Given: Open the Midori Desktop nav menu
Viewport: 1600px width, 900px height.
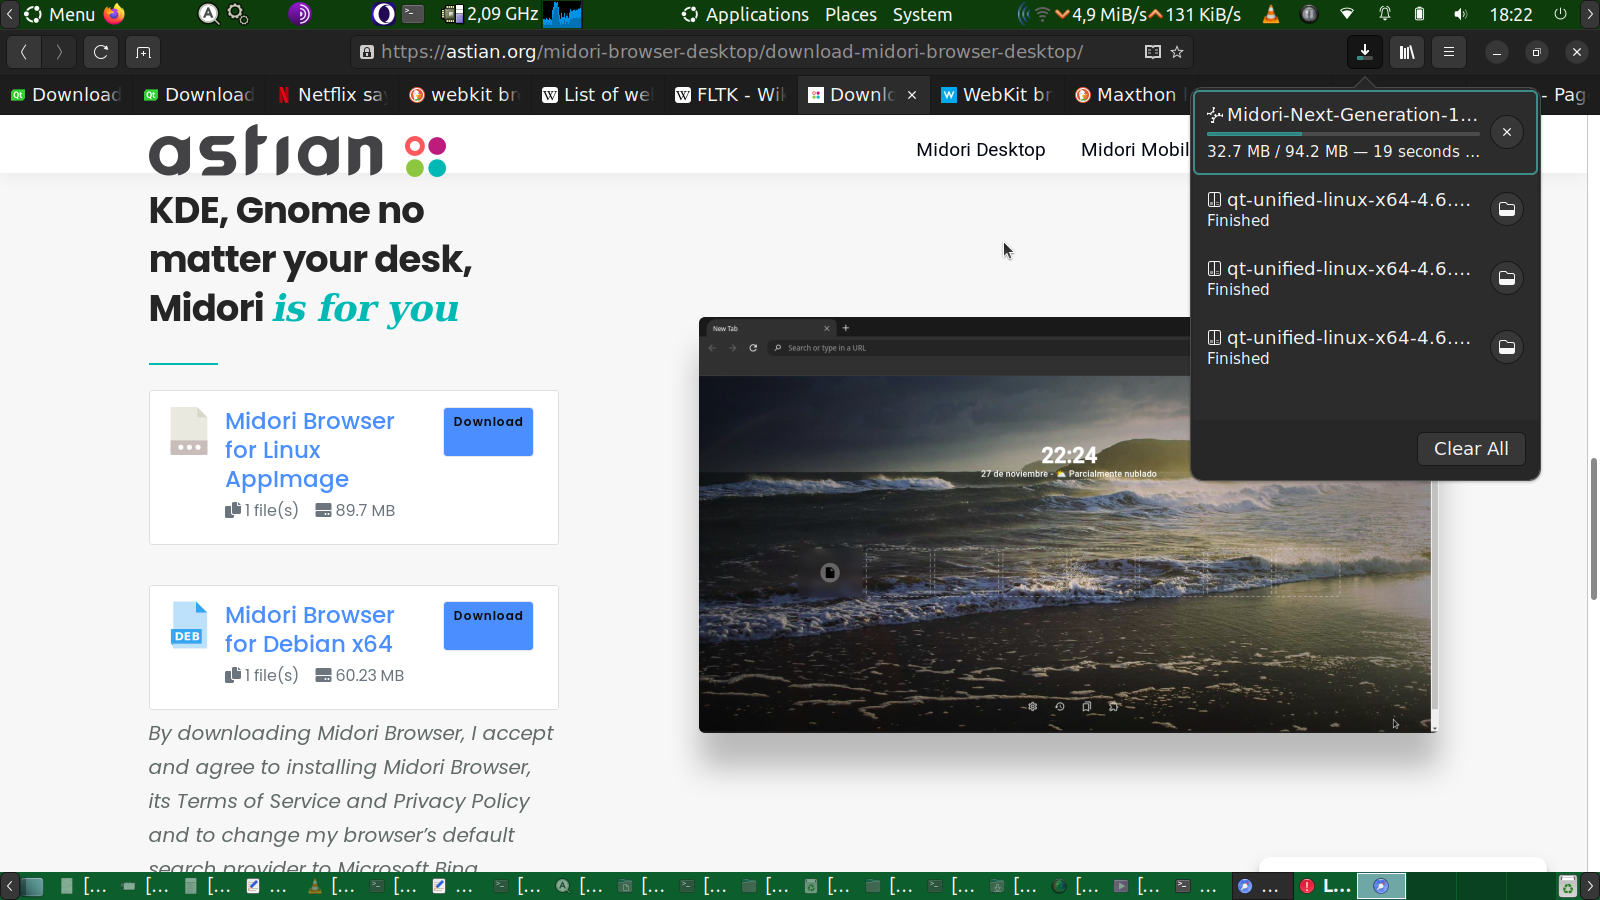Looking at the screenshot, I should [981, 150].
